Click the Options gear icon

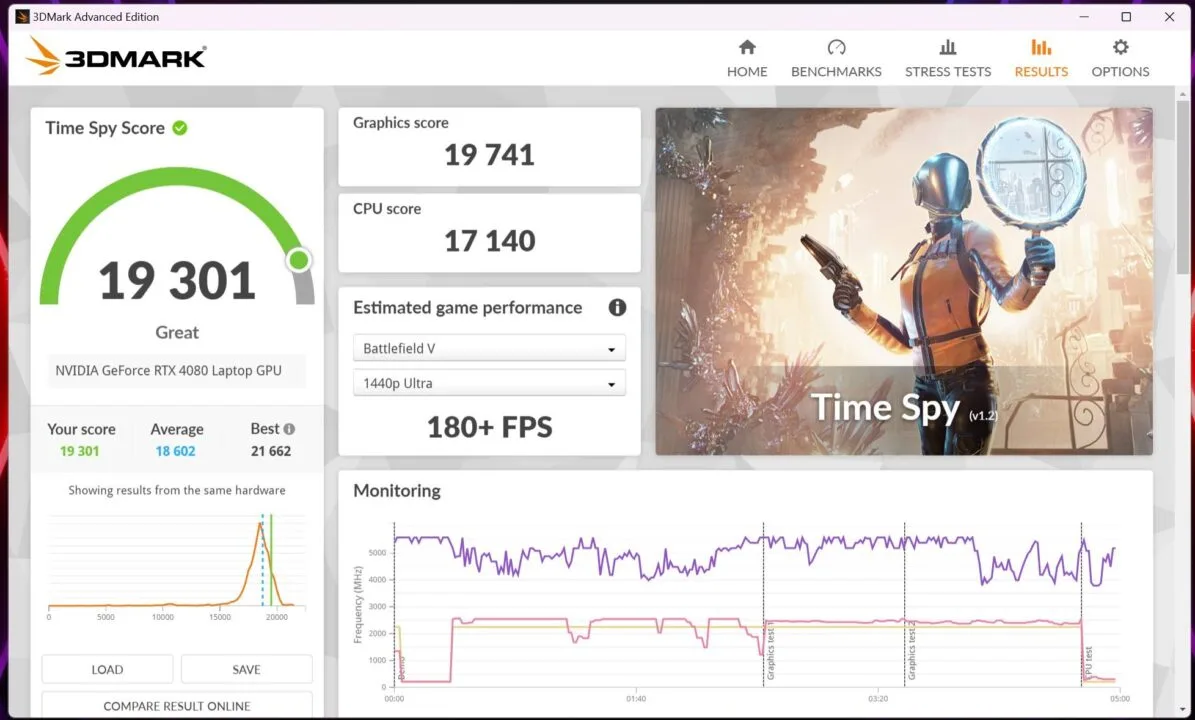tap(1120, 47)
